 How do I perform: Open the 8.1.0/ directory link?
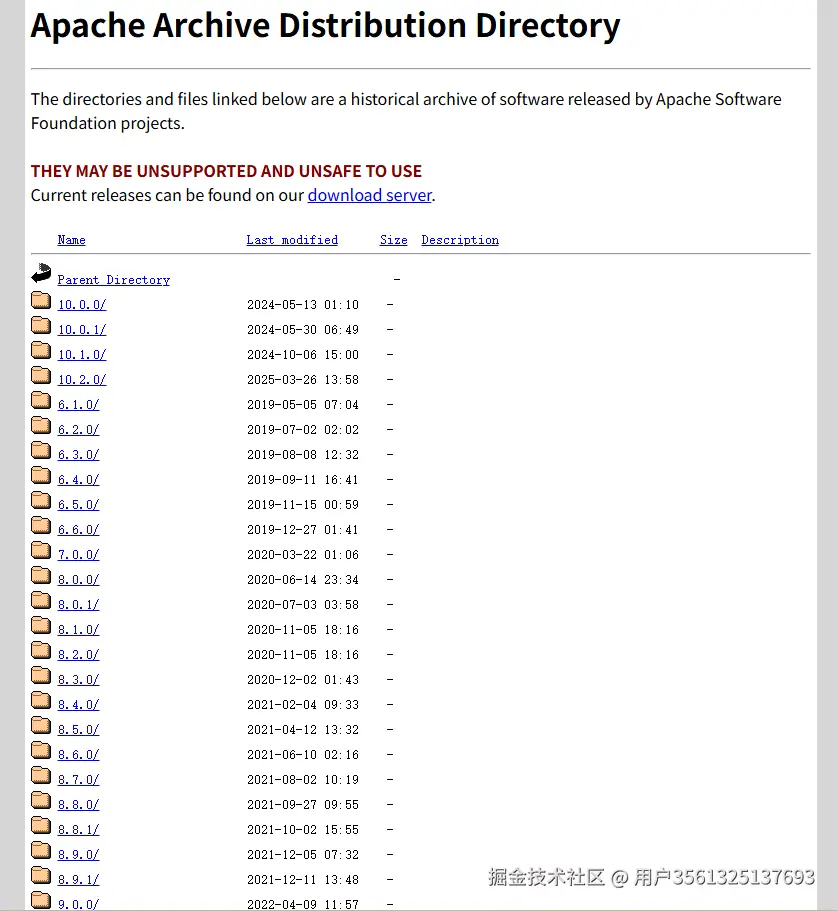(x=78, y=629)
